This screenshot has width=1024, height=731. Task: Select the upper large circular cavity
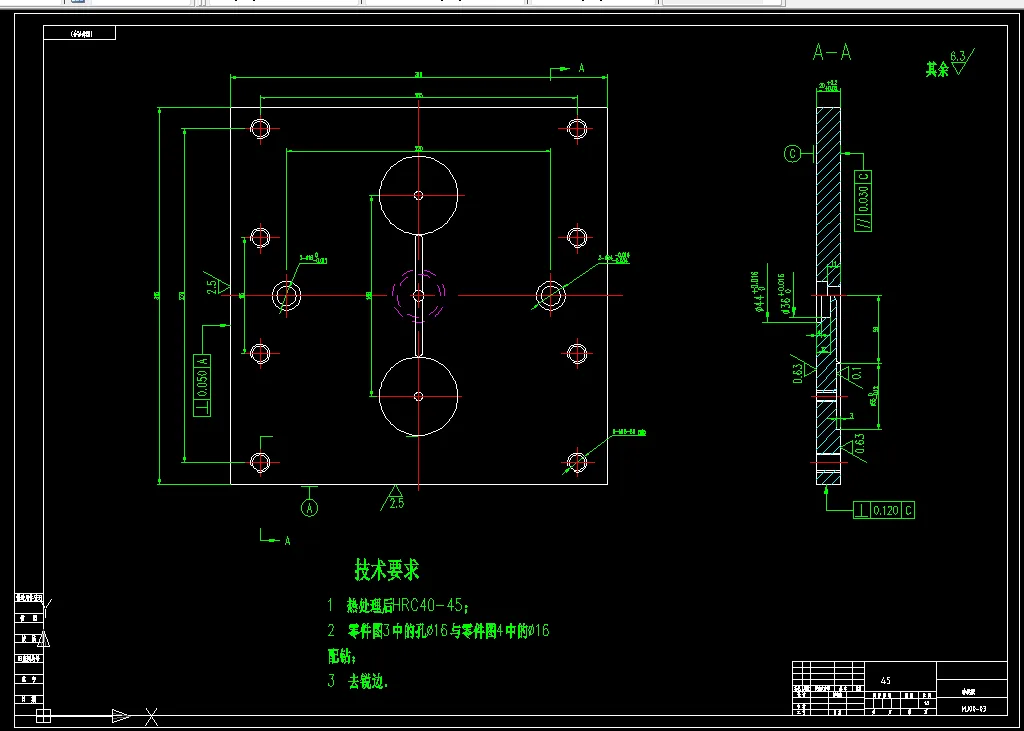[x=419, y=195]
